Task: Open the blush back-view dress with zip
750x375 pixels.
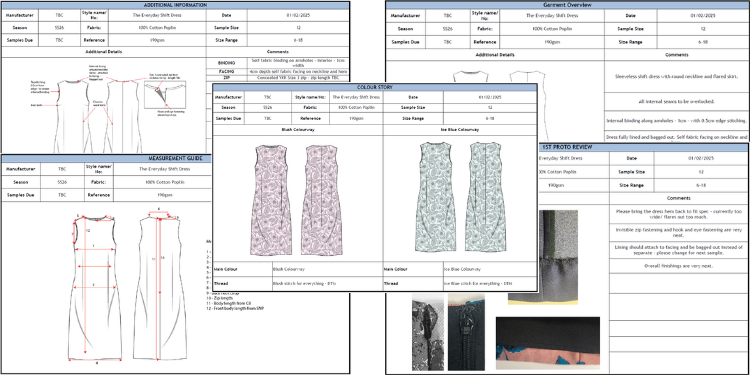Action: (x=321, y=200)
